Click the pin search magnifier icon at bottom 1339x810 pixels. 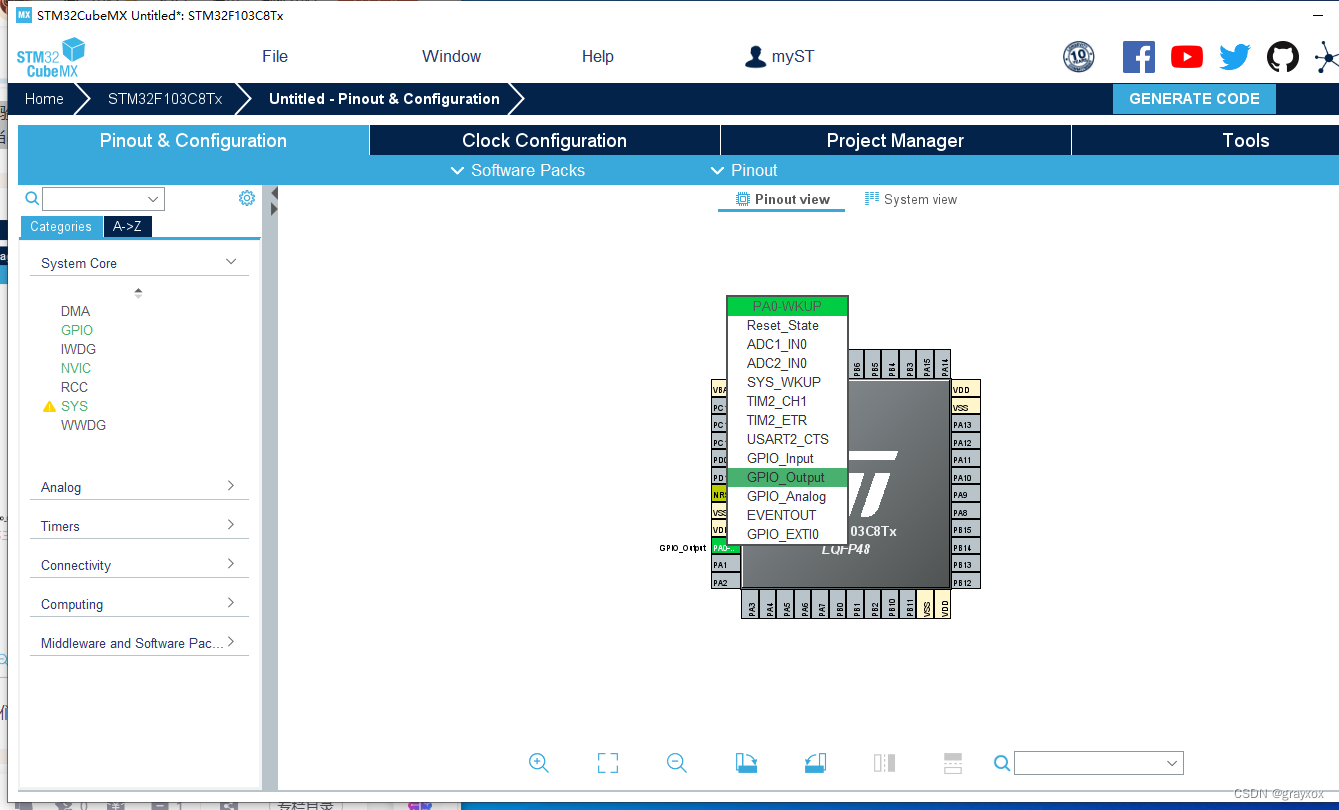click(x=1002, y=763)
